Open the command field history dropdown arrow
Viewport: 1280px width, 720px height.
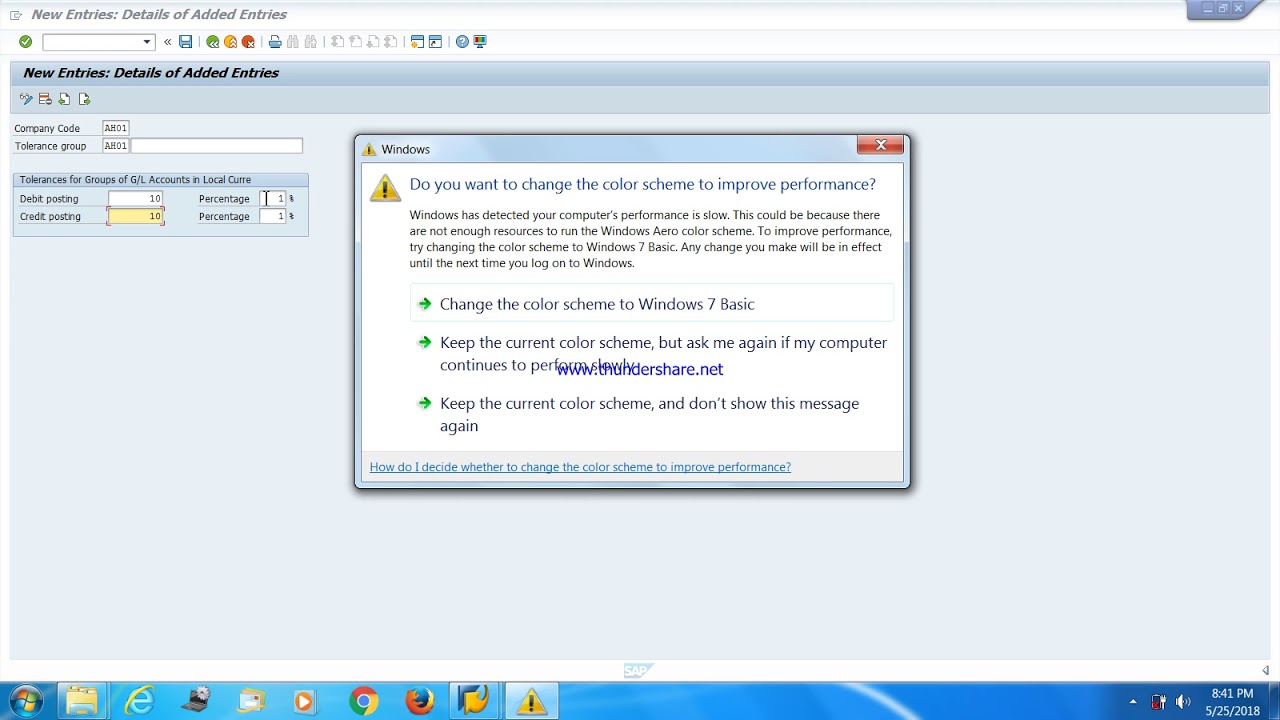click(147, 42)
